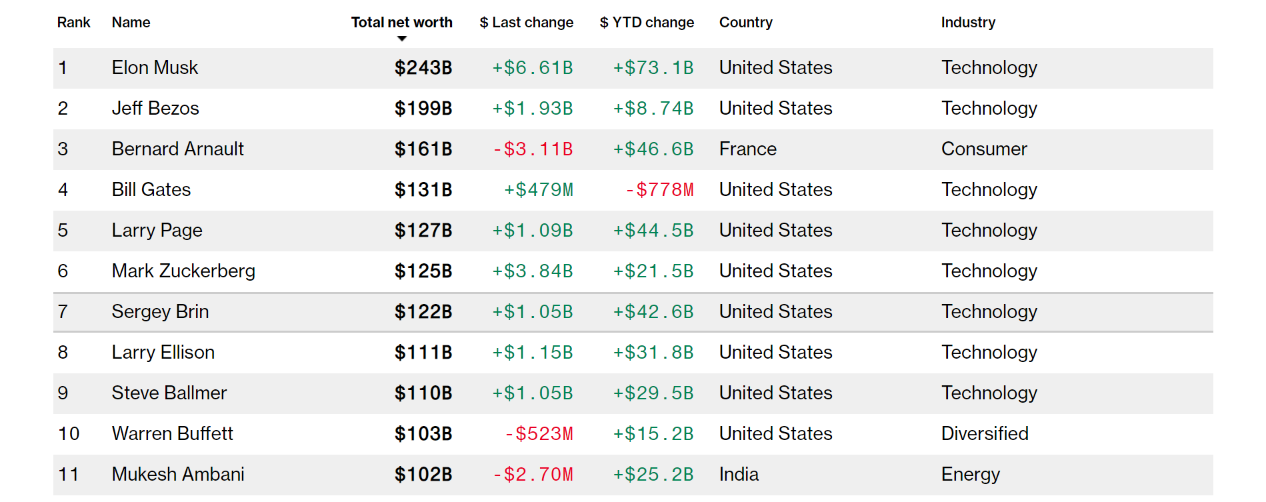
Task: Click Elon Musk's $243B net worth value
Action: [423, 68]
